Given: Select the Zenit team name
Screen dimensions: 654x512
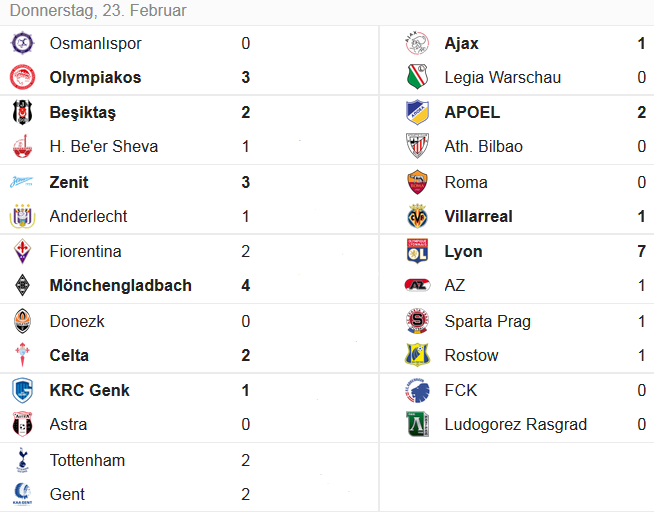Looking at the screenshot, I should coord(69,182).
